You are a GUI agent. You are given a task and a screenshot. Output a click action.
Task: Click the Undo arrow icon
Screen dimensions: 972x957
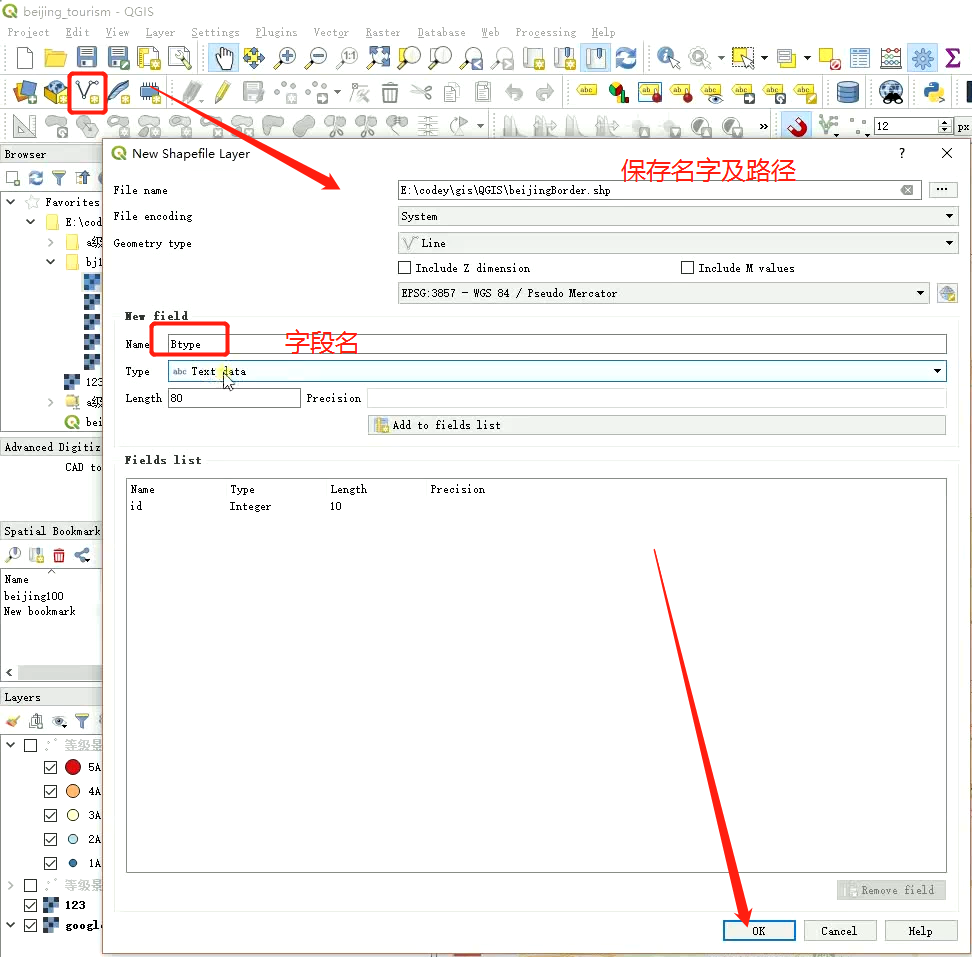(x=514, y=92)
